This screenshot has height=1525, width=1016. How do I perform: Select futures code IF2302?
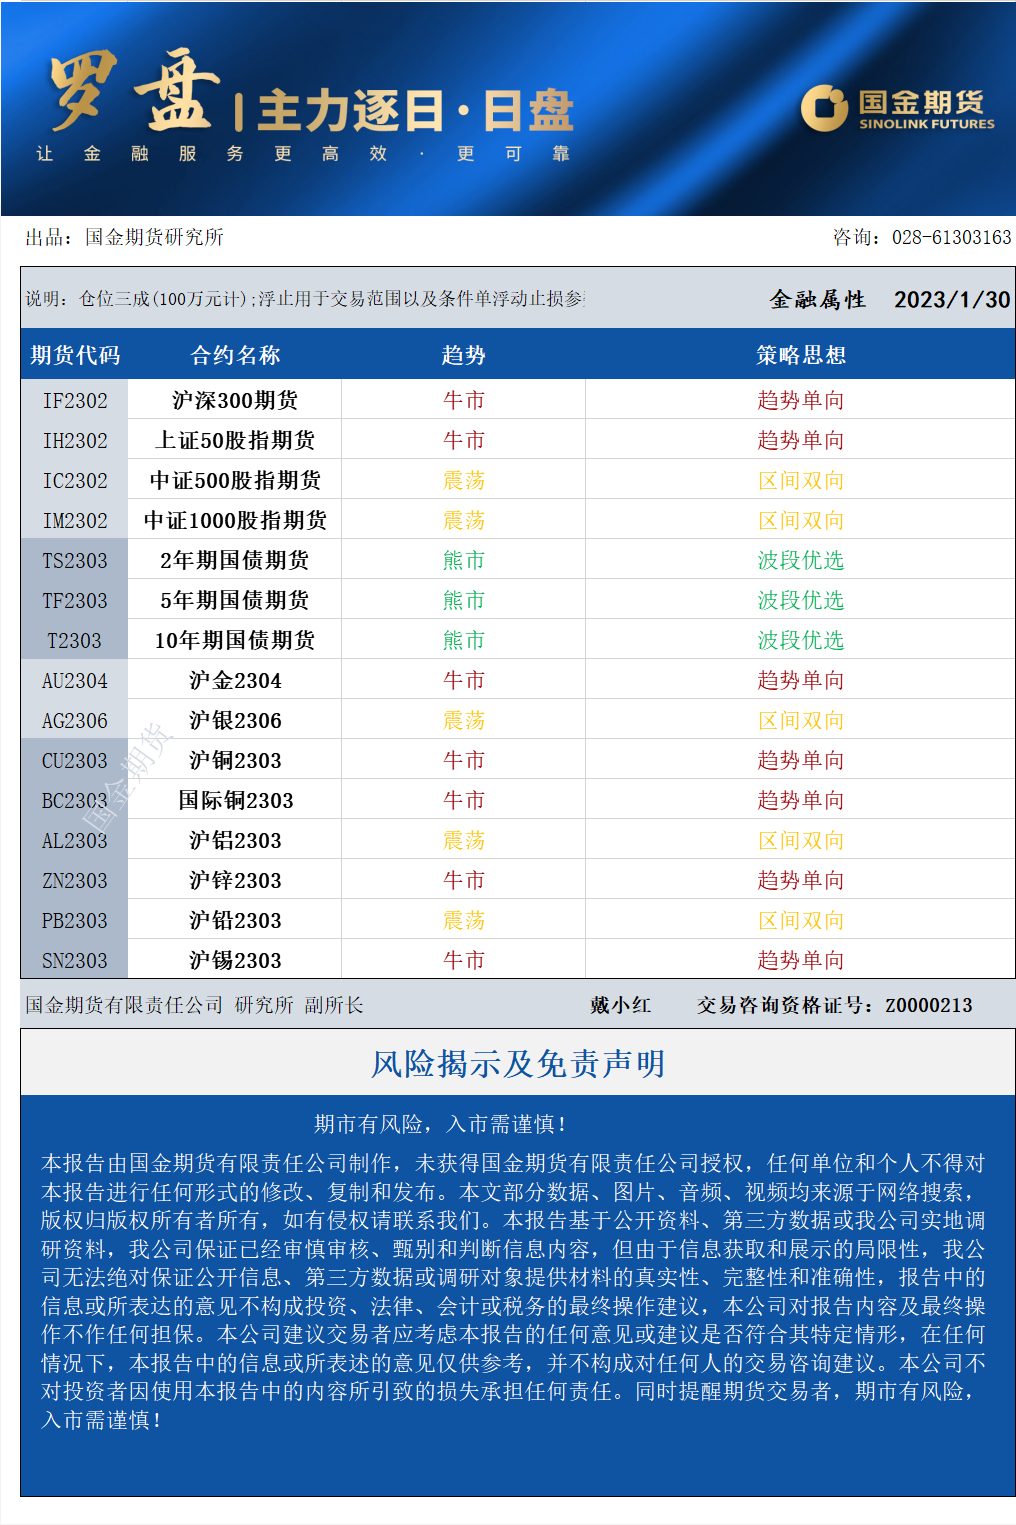tap(75, 400)
